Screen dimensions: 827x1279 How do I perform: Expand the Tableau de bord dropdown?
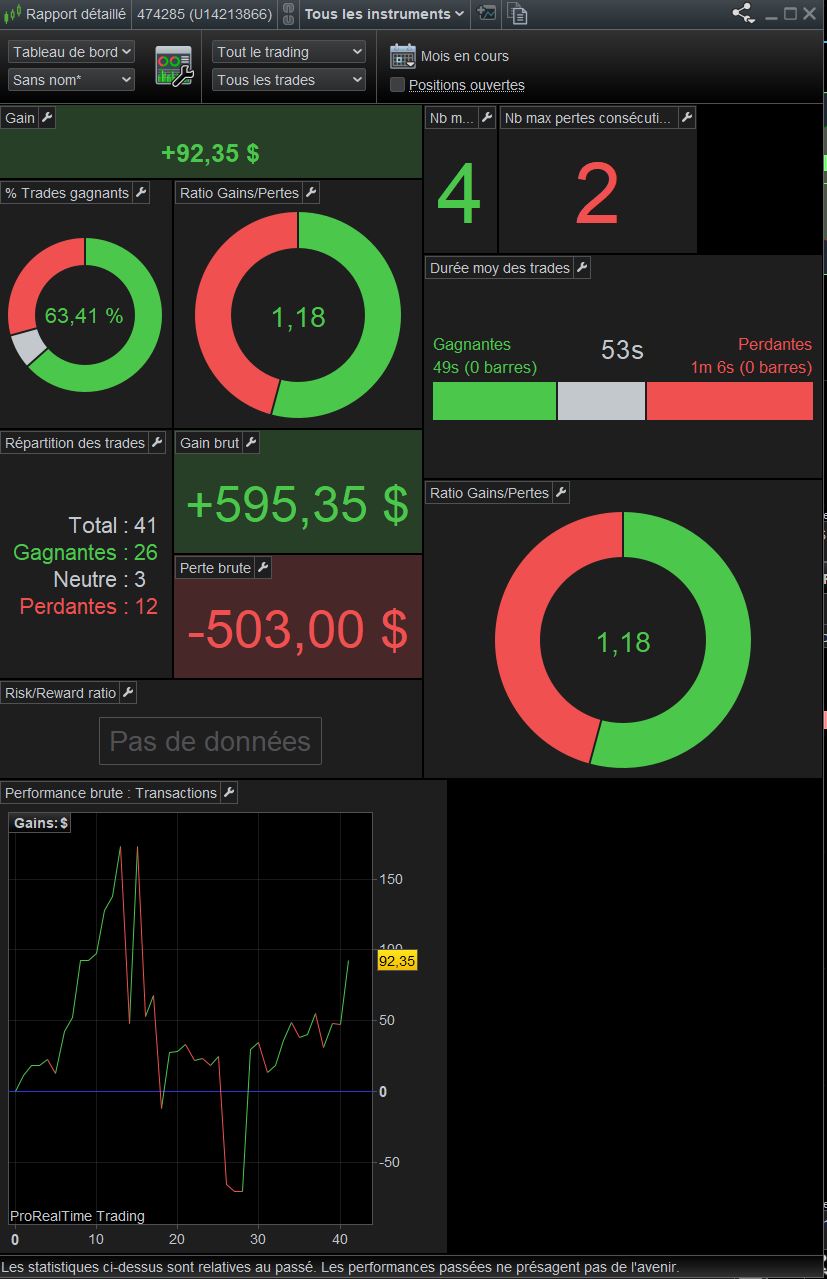click(71, 52)
